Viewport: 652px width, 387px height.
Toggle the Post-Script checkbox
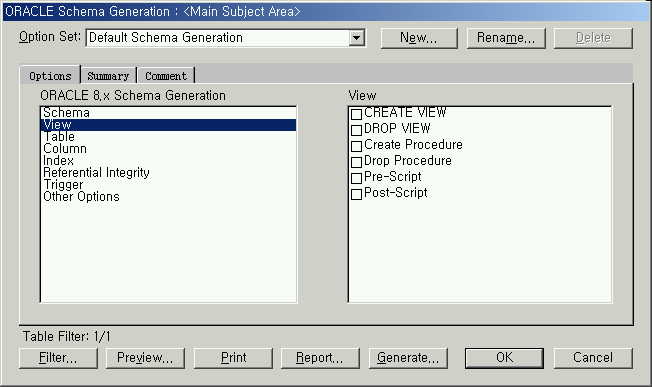coord(356,194)
